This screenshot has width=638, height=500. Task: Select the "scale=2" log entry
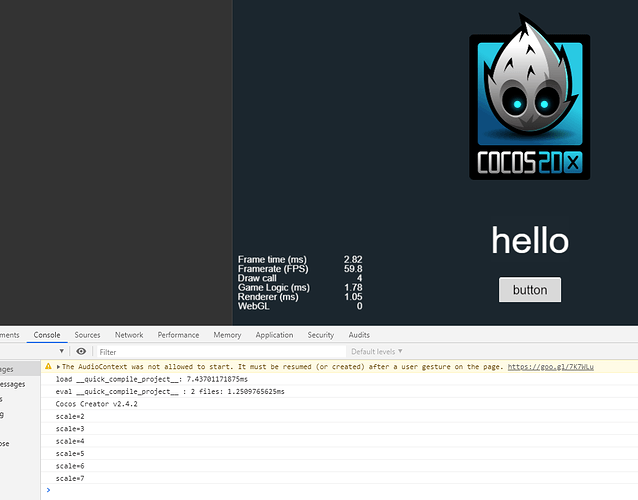pyautogui.click(x=339, y=416)
